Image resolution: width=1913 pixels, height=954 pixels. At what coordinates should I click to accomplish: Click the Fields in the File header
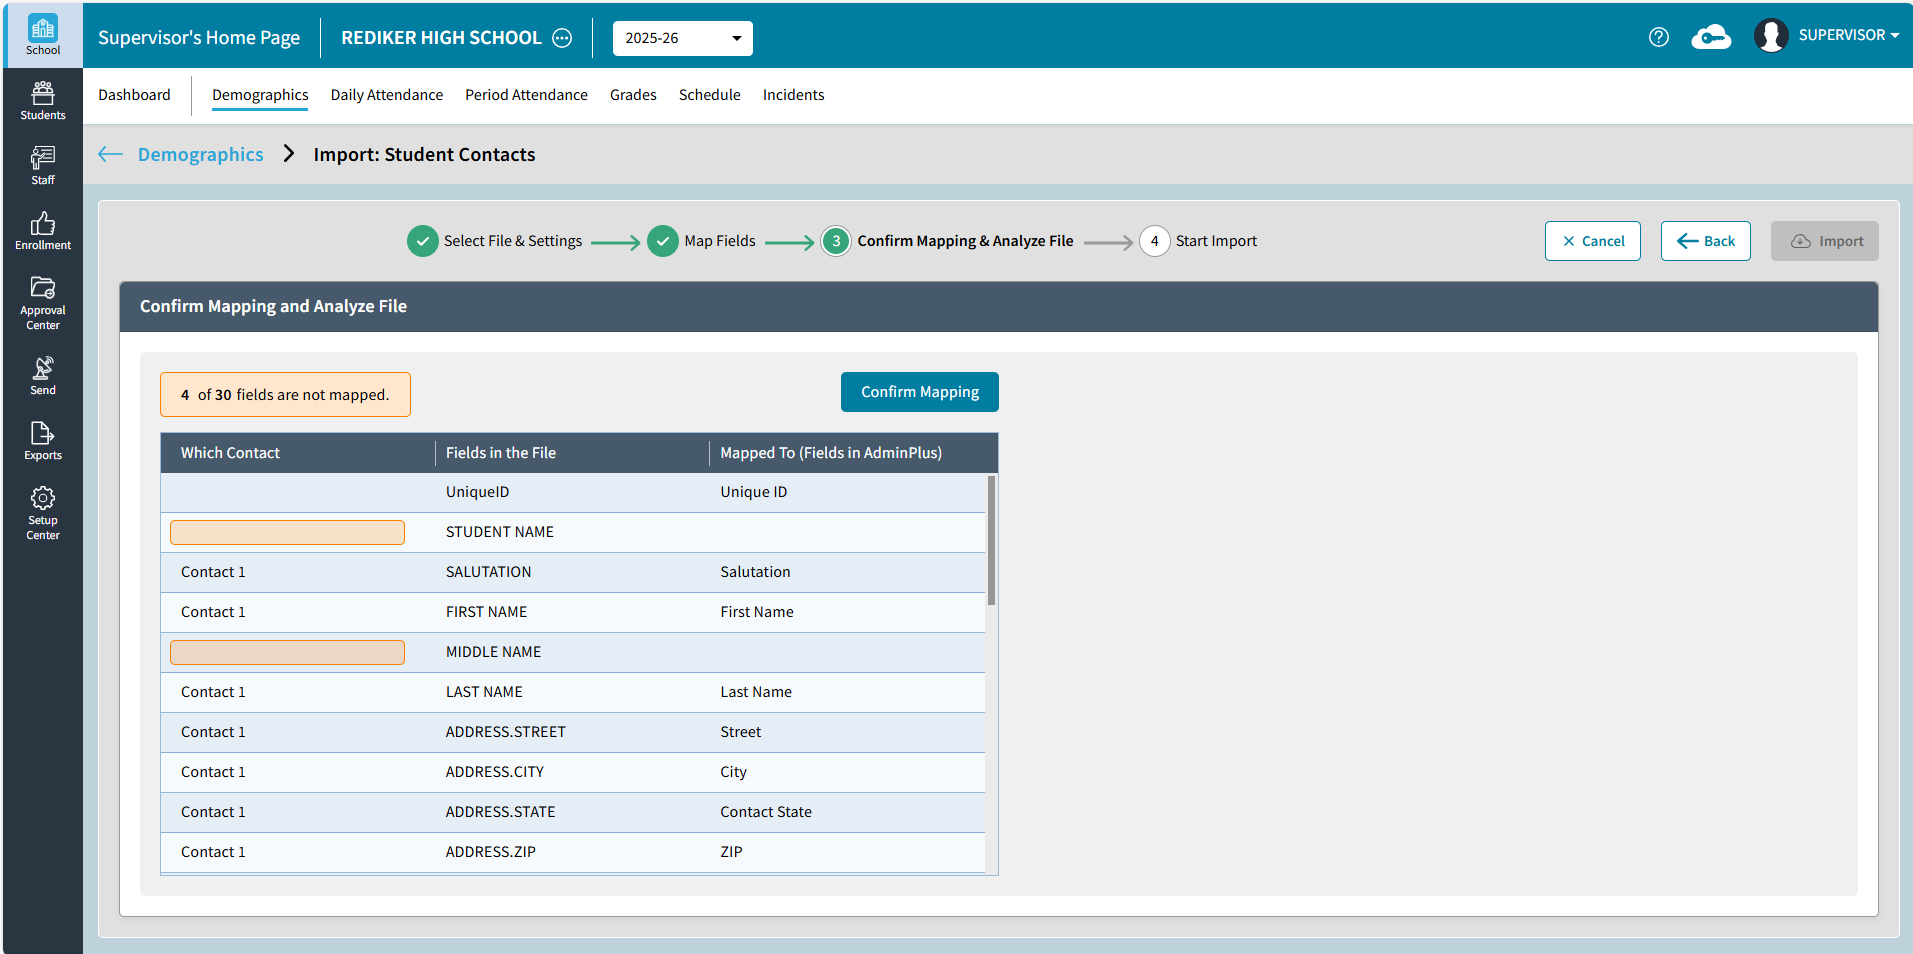(501, 453)
